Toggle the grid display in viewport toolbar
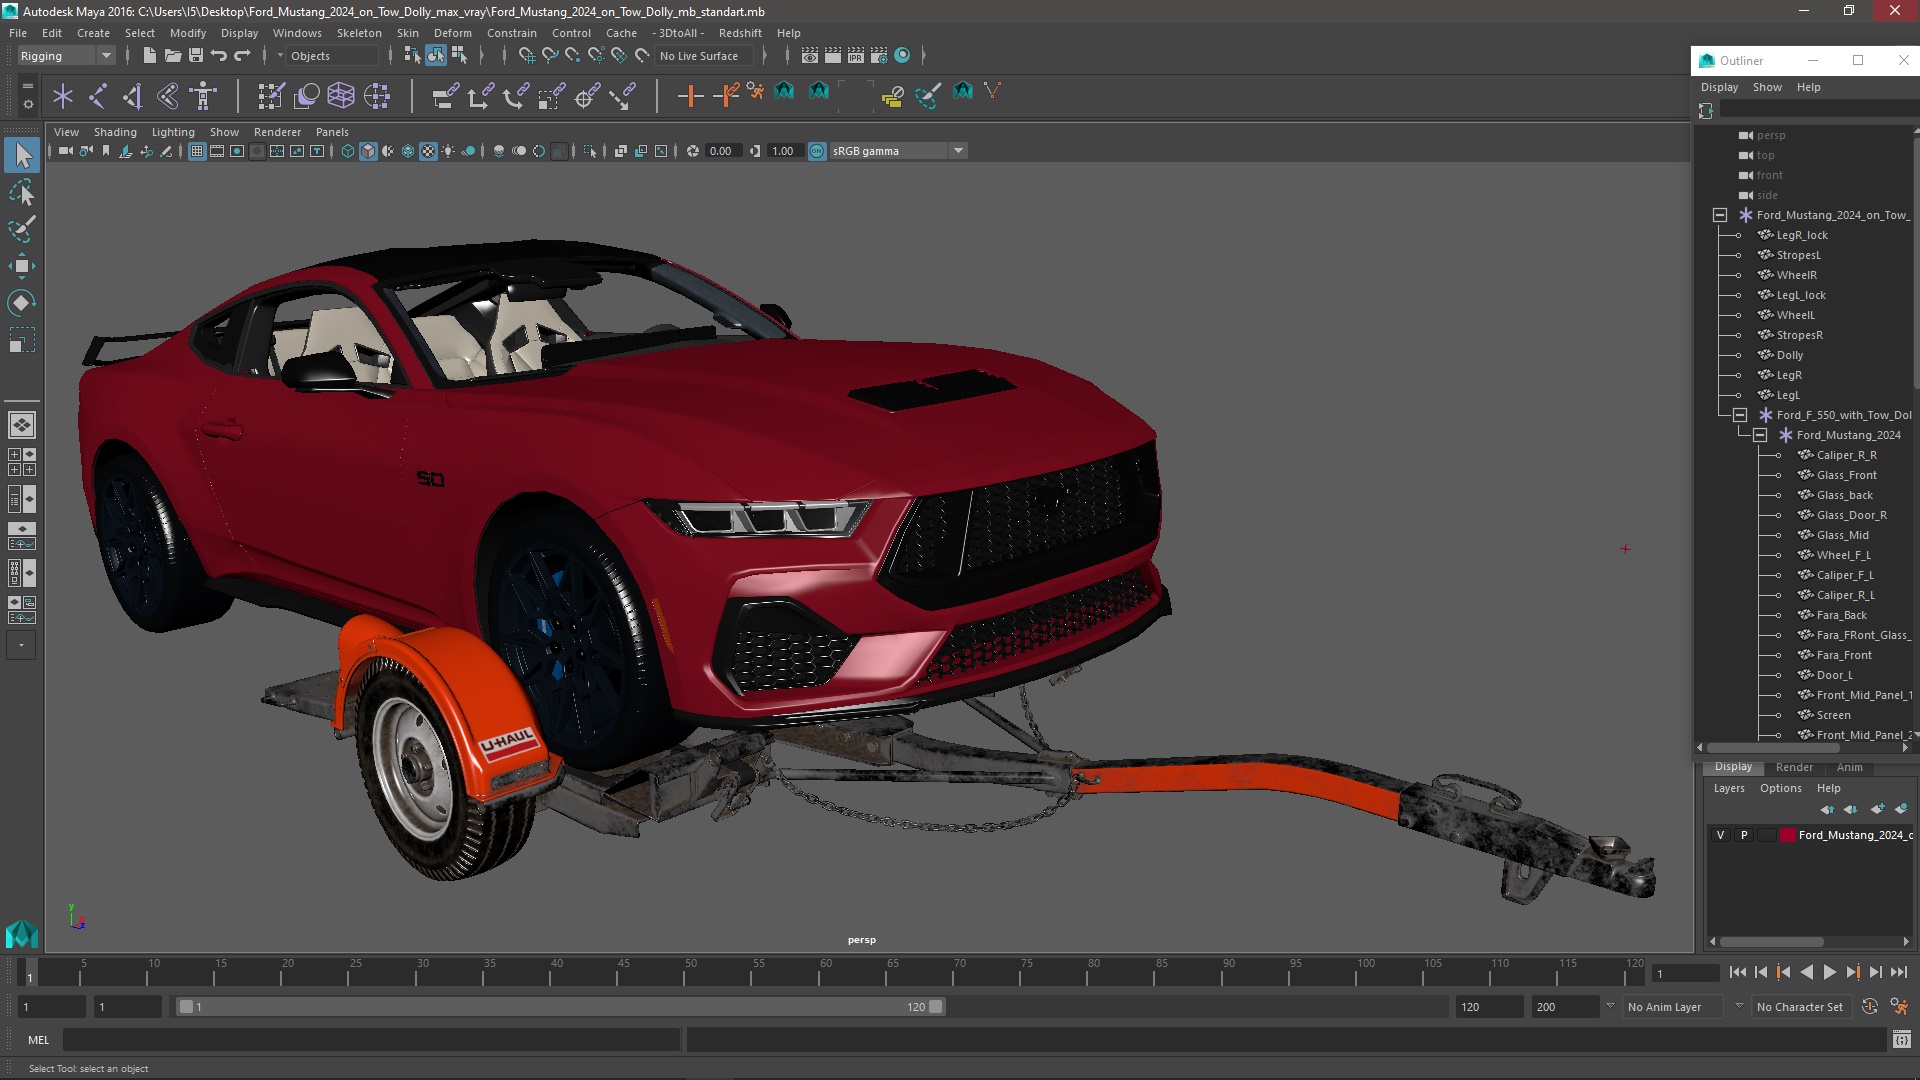1920x1080 pixels. tap(197, 151)
